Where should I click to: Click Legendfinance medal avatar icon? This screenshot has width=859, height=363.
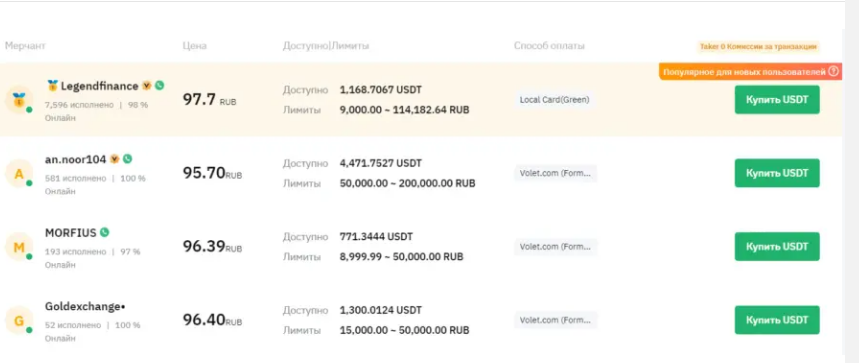point(19,100)
